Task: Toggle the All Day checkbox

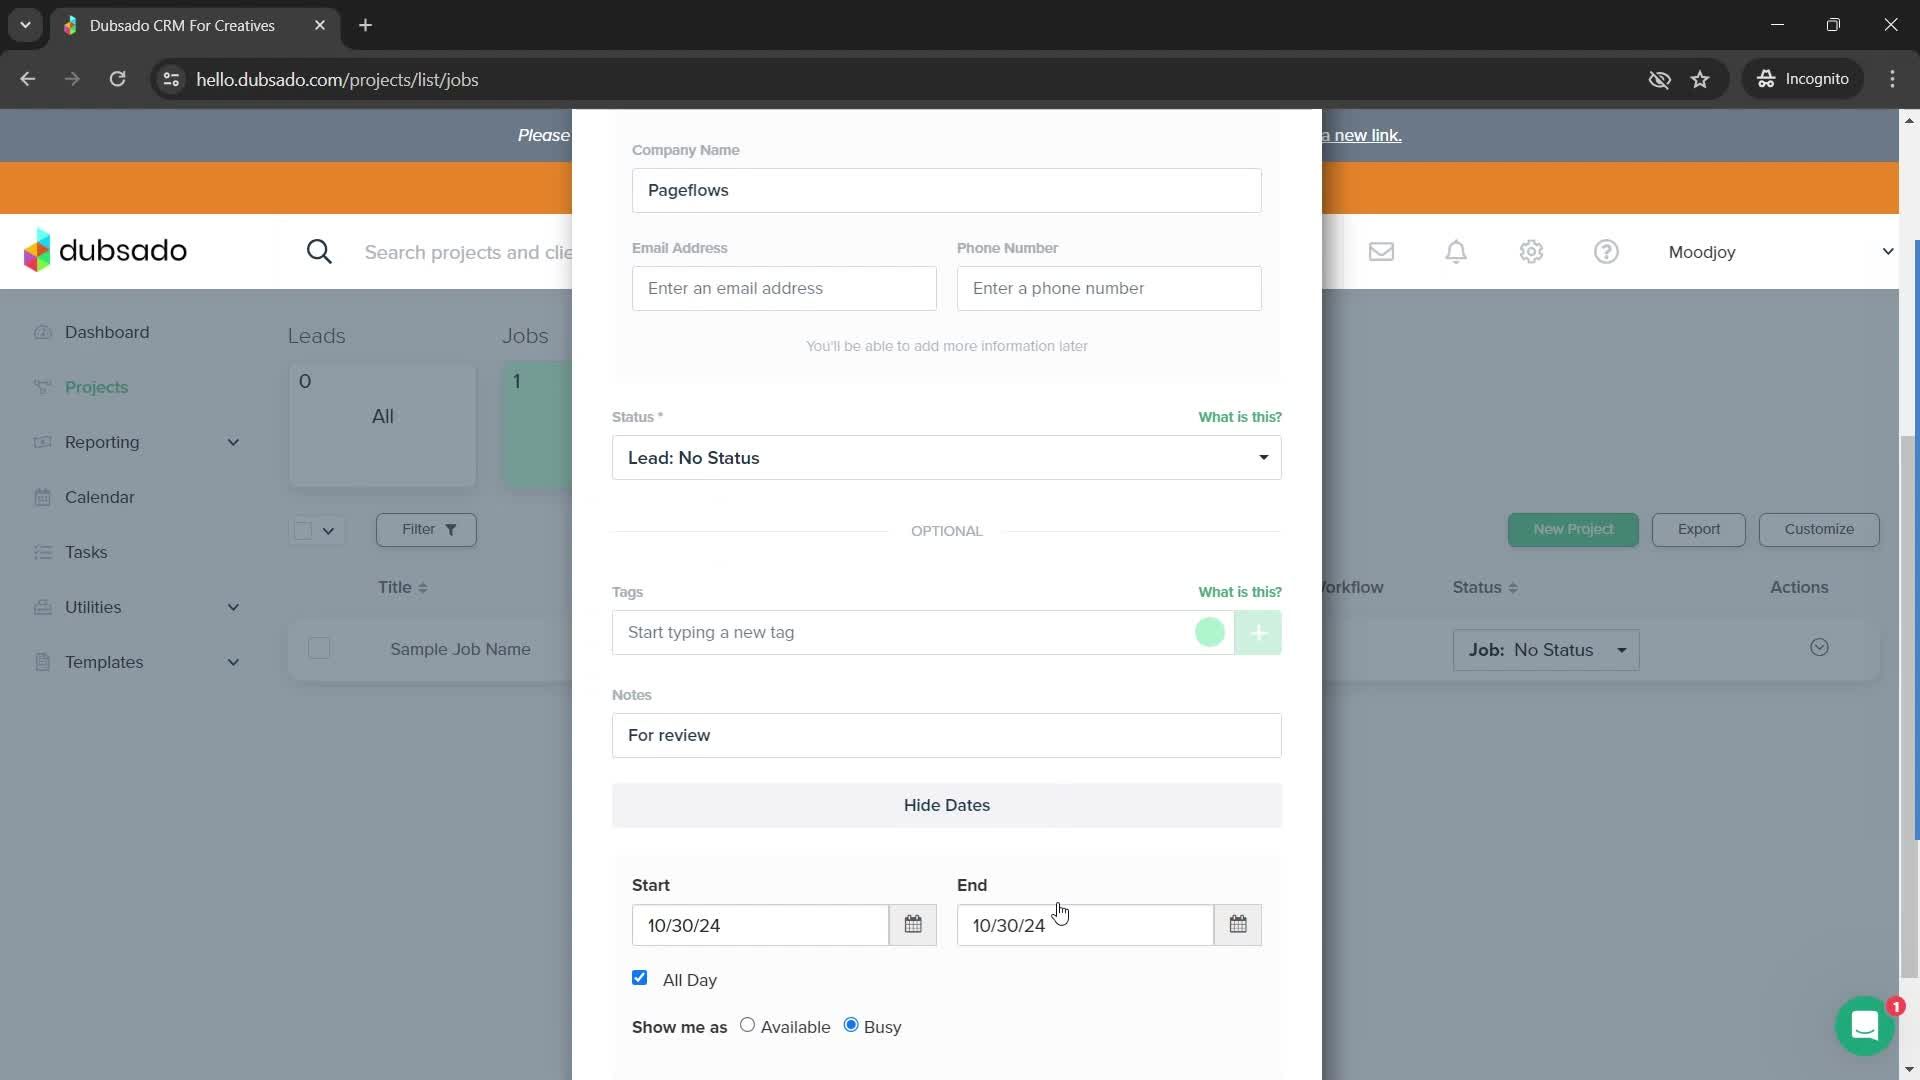Action: point(640,978)
